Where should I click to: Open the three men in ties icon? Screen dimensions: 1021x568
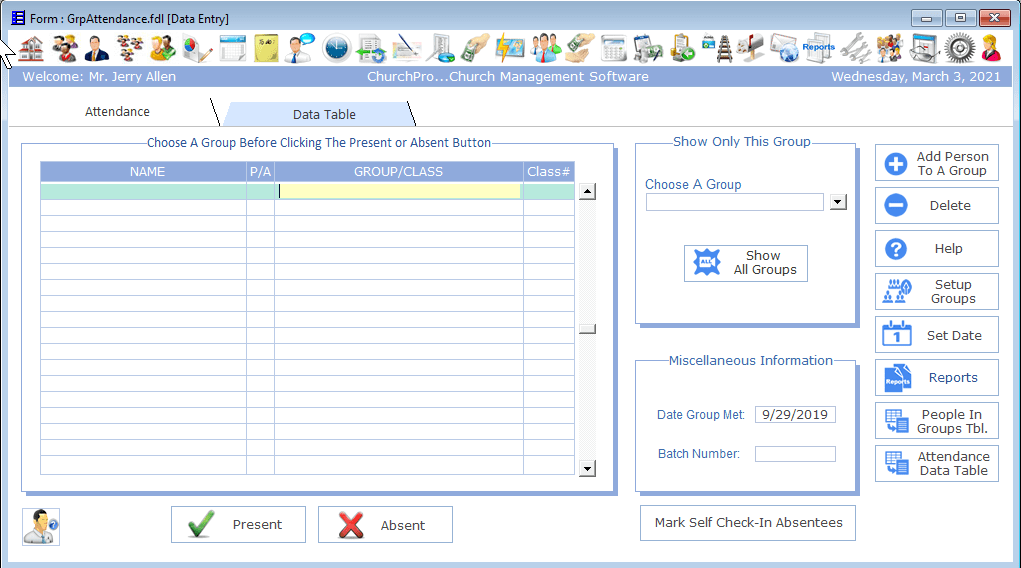pos(546,49)
